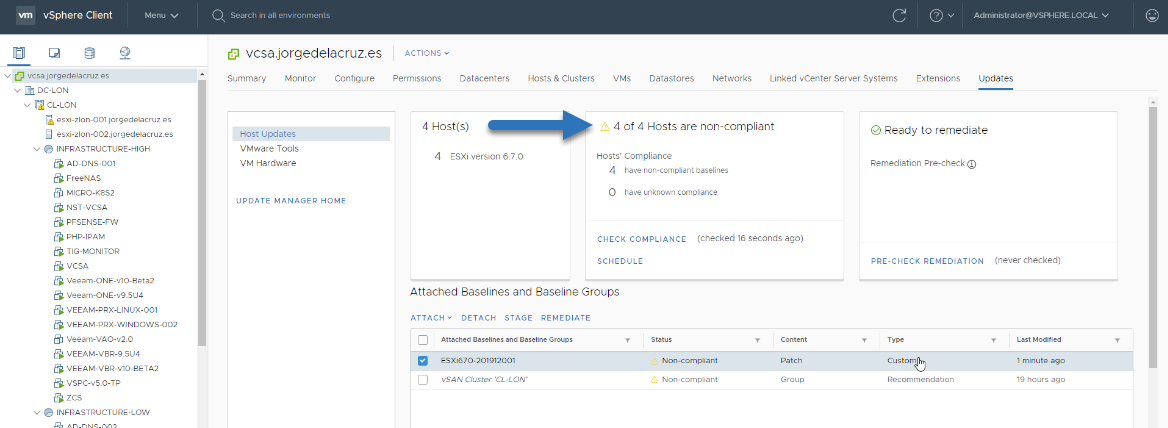Viewport: 1168px width, 428px height.
Task: Click the MICRO-K8S2 VM icon
Action: click(x=58, y=193)
